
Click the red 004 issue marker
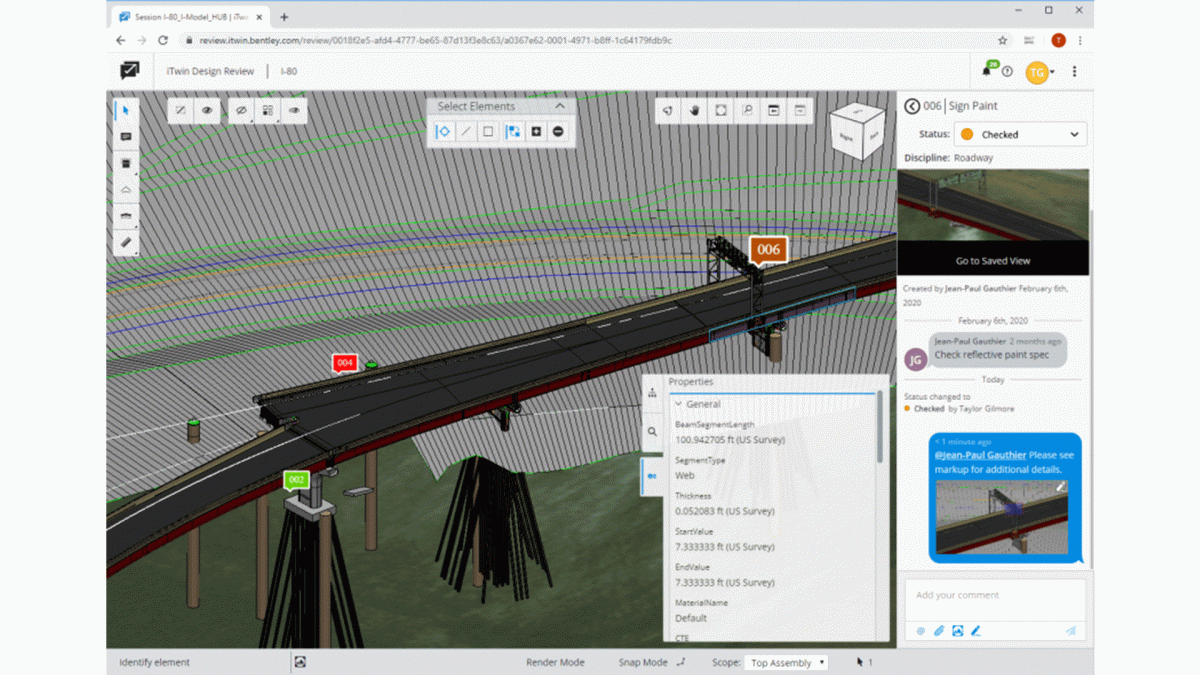click(x=345, y=363)
